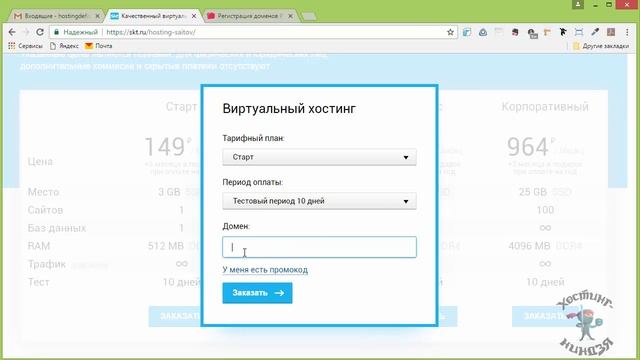Click the grey rounded-triangle extension icon
Screen dimensions: 640x360
(x=483, y=32)
